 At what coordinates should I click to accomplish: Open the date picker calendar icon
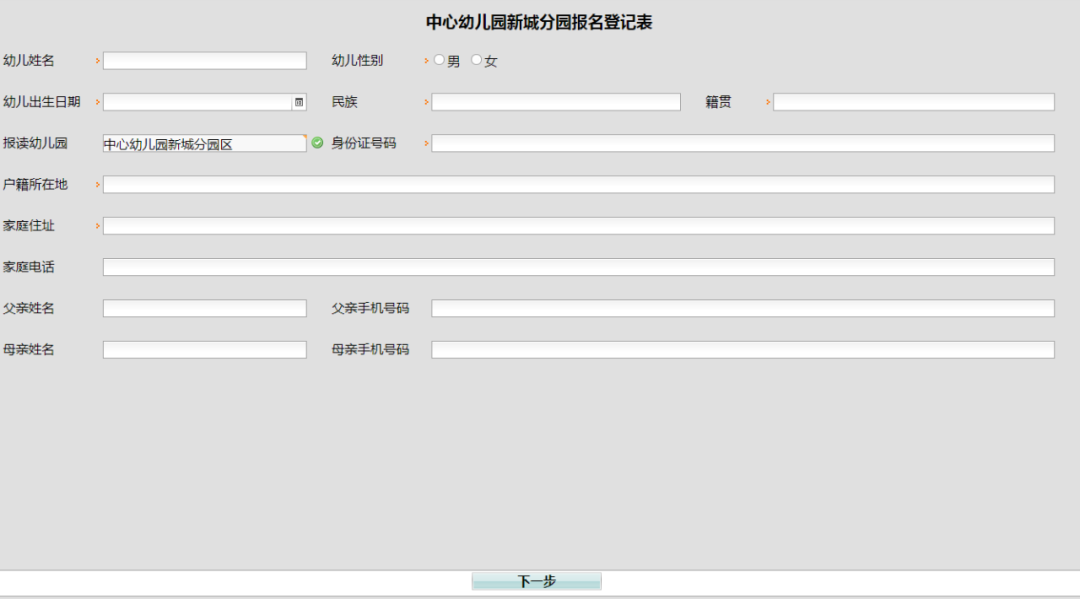(297, 101)
